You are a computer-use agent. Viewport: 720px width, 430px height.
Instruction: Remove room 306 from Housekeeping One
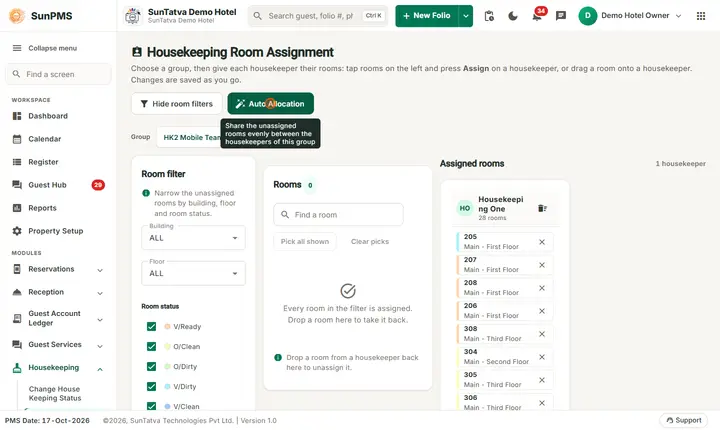click(542, 403)
